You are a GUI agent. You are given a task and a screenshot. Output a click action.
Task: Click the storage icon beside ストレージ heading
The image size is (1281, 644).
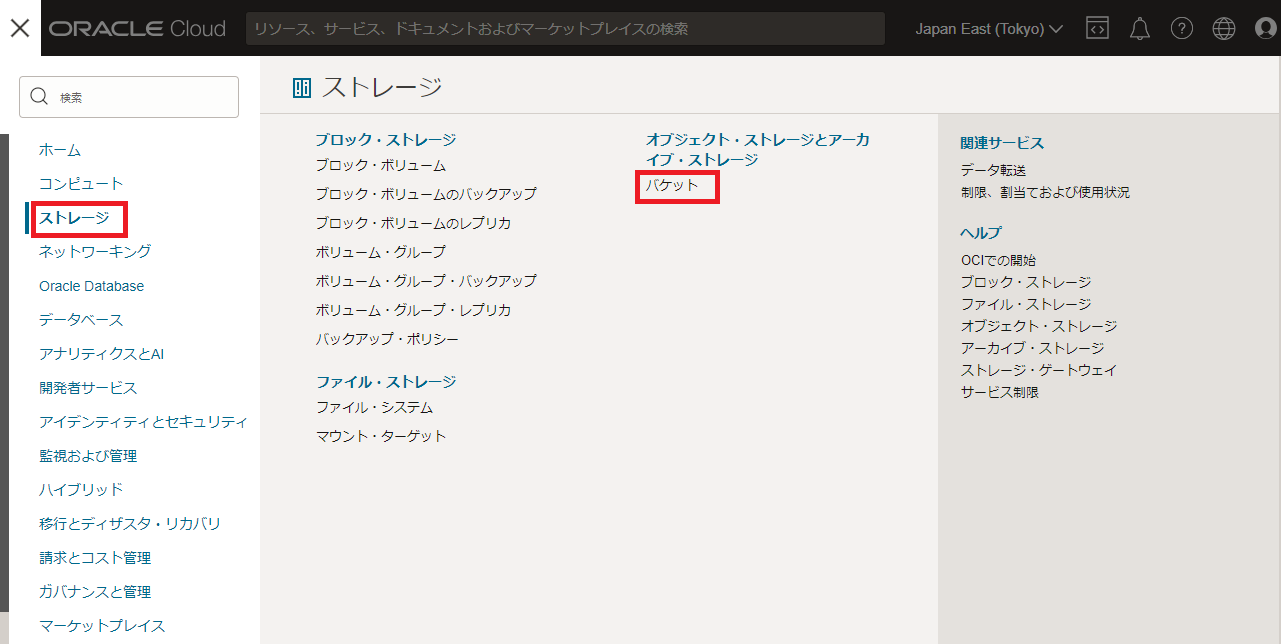point(302,88)
